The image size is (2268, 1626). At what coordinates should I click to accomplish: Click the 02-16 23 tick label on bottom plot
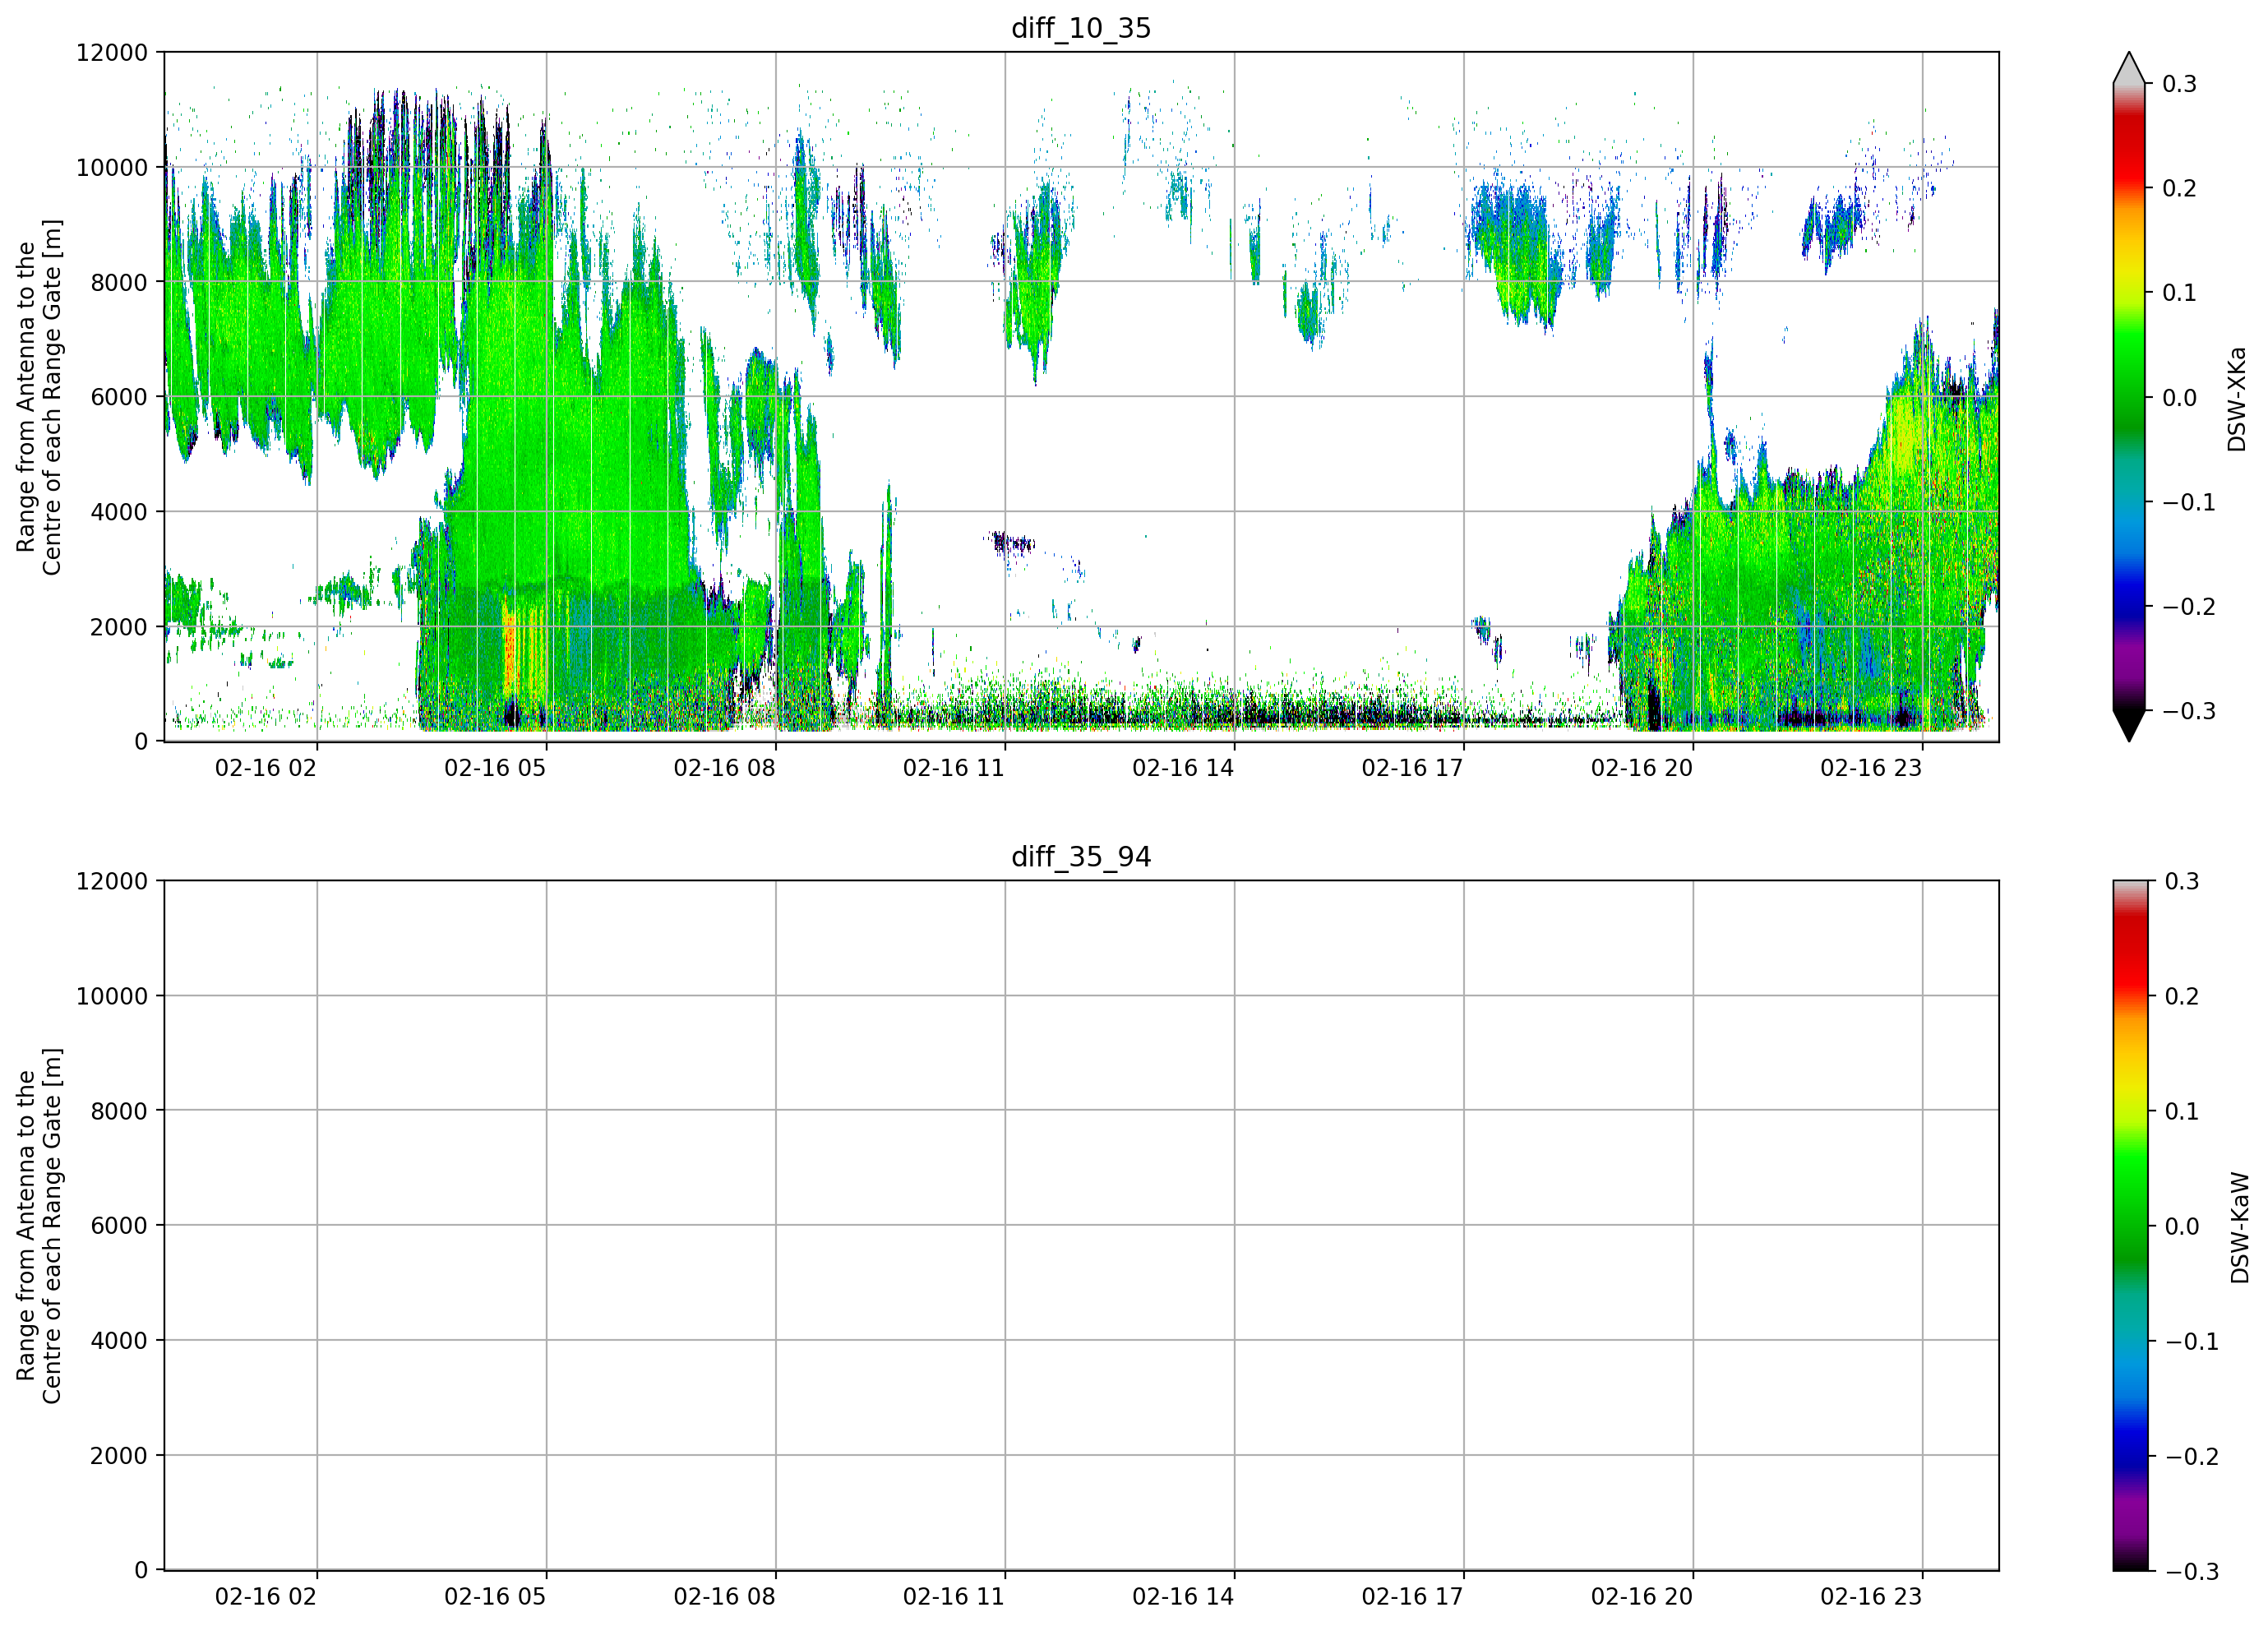pyautogui.click(x=1871, y=1597)
